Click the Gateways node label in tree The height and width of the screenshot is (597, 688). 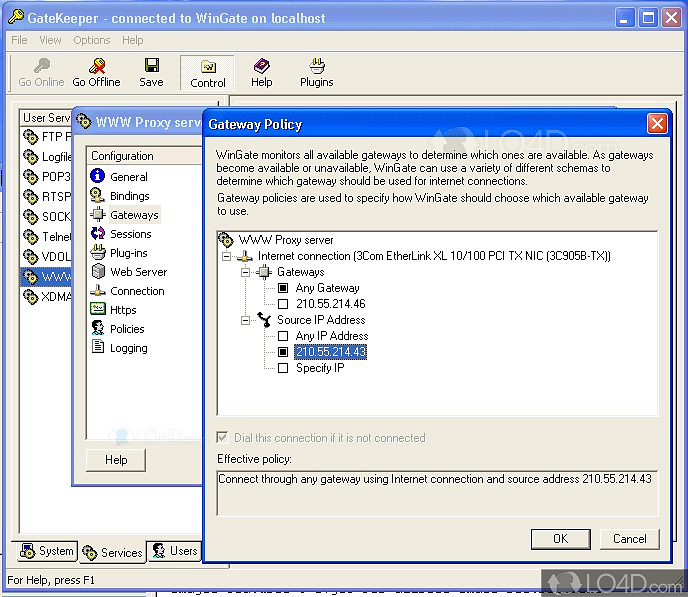tap(301, 272)
